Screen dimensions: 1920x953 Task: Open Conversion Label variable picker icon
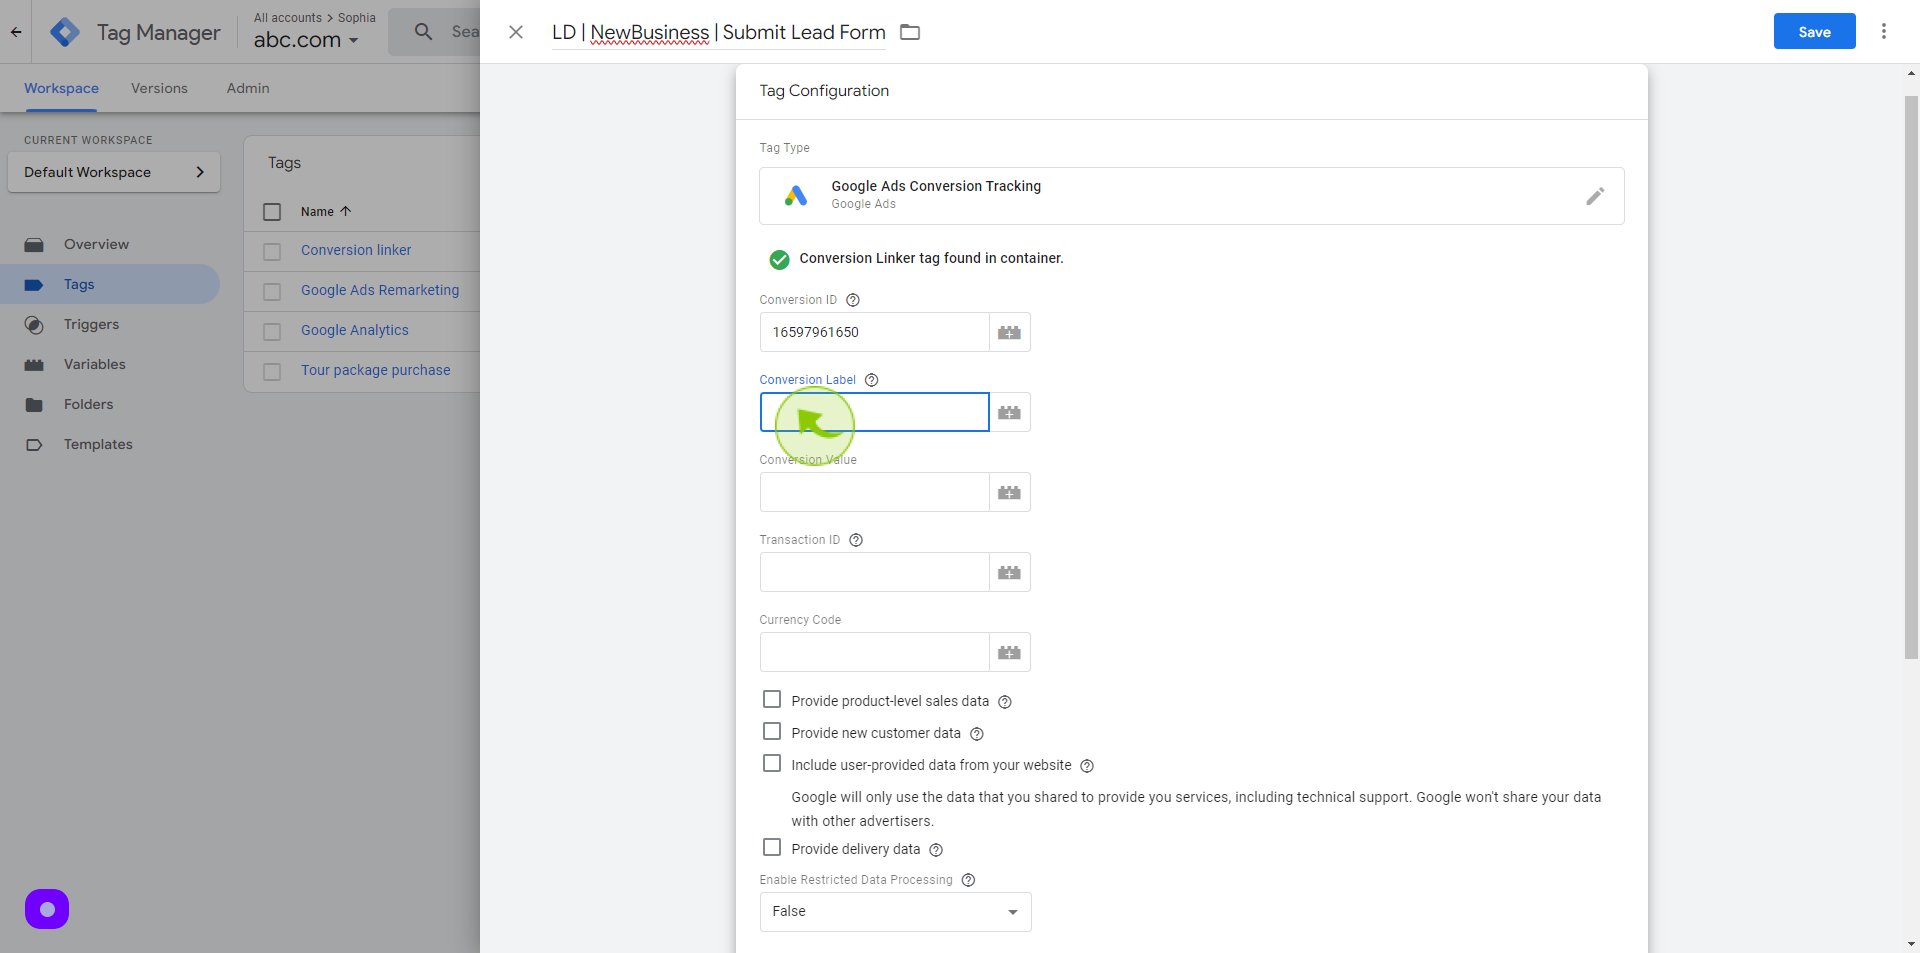pyautogui.click(x=1010, y=412)
